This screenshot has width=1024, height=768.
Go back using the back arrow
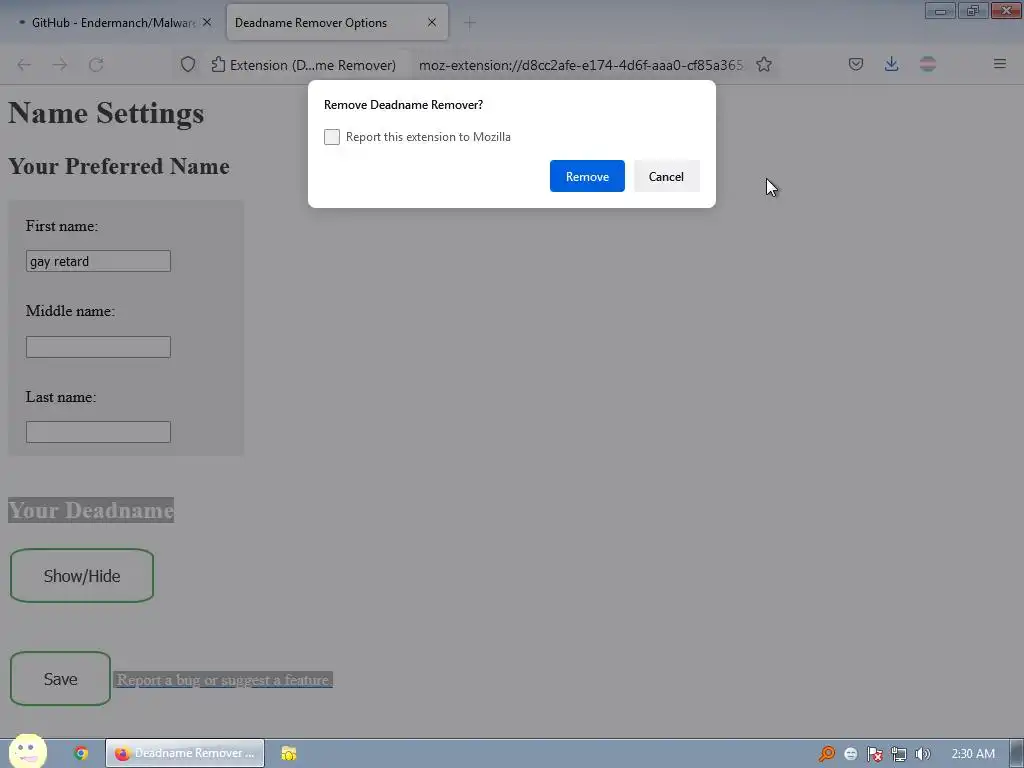(24, 65)
